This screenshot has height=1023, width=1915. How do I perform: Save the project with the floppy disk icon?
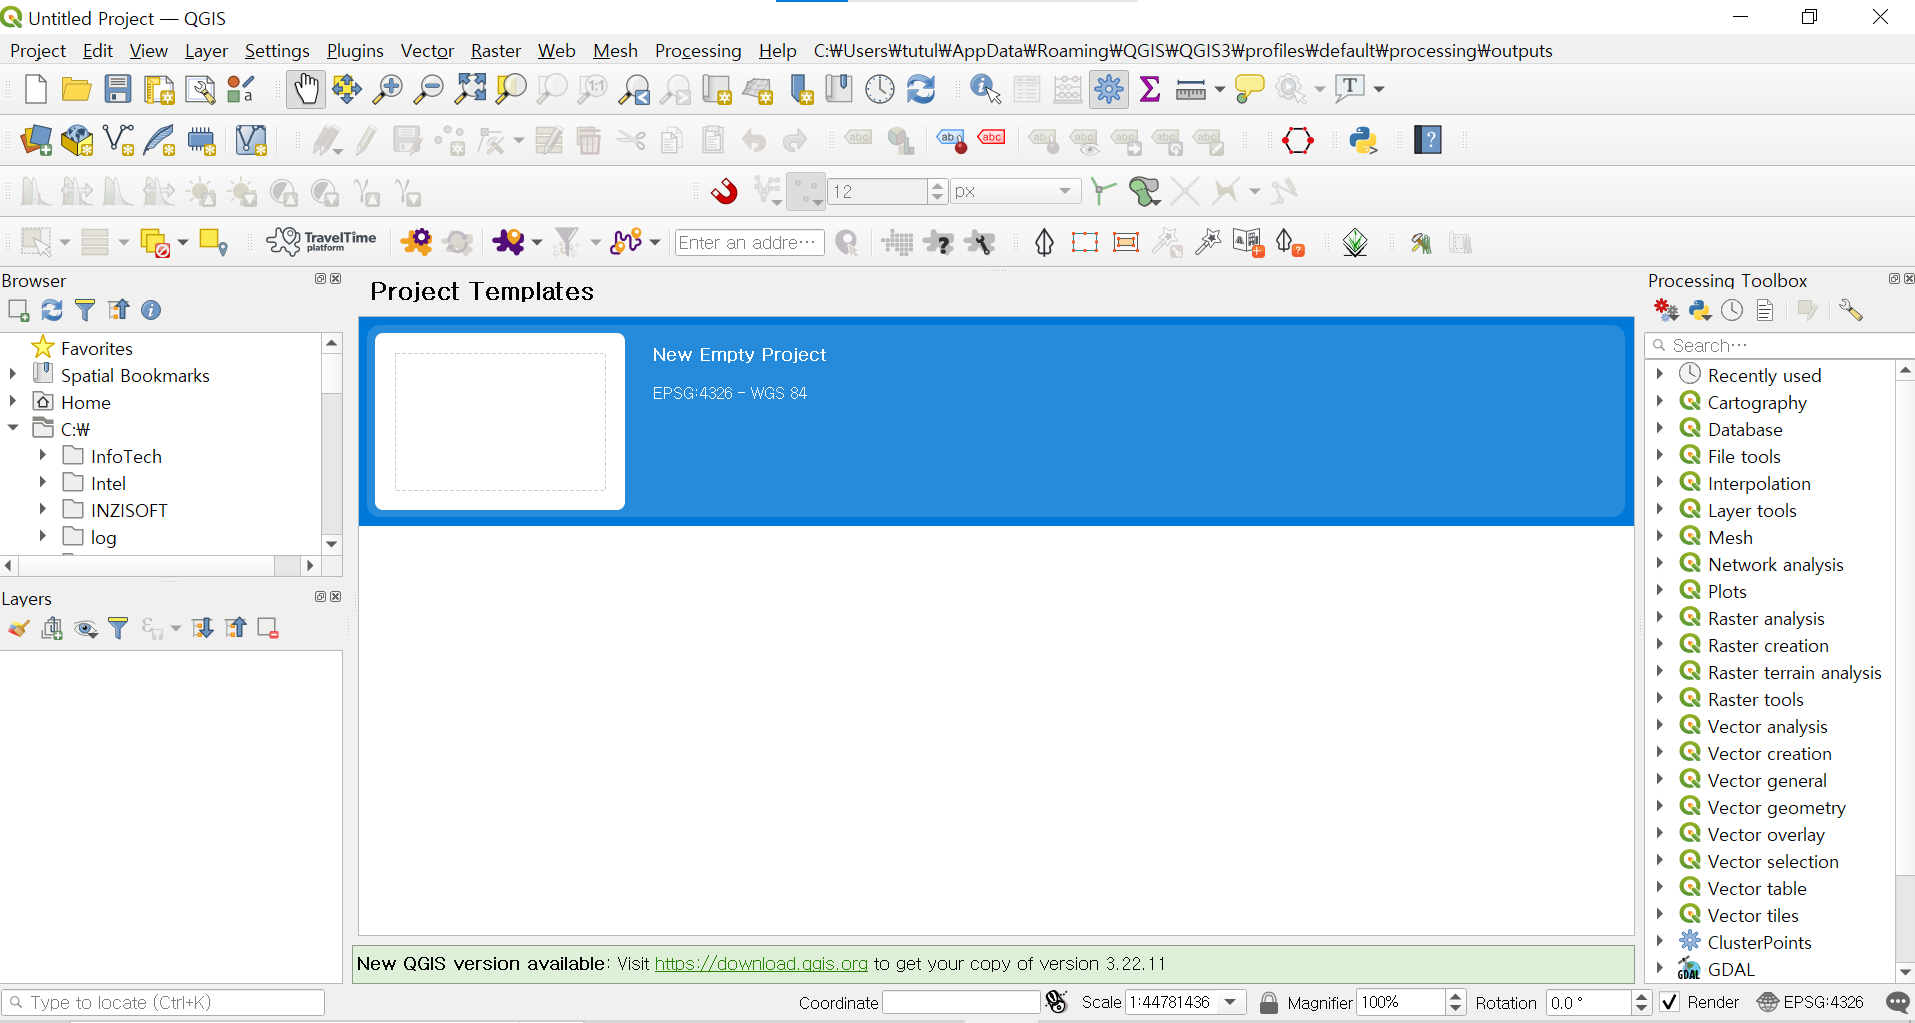coord(118,89)
